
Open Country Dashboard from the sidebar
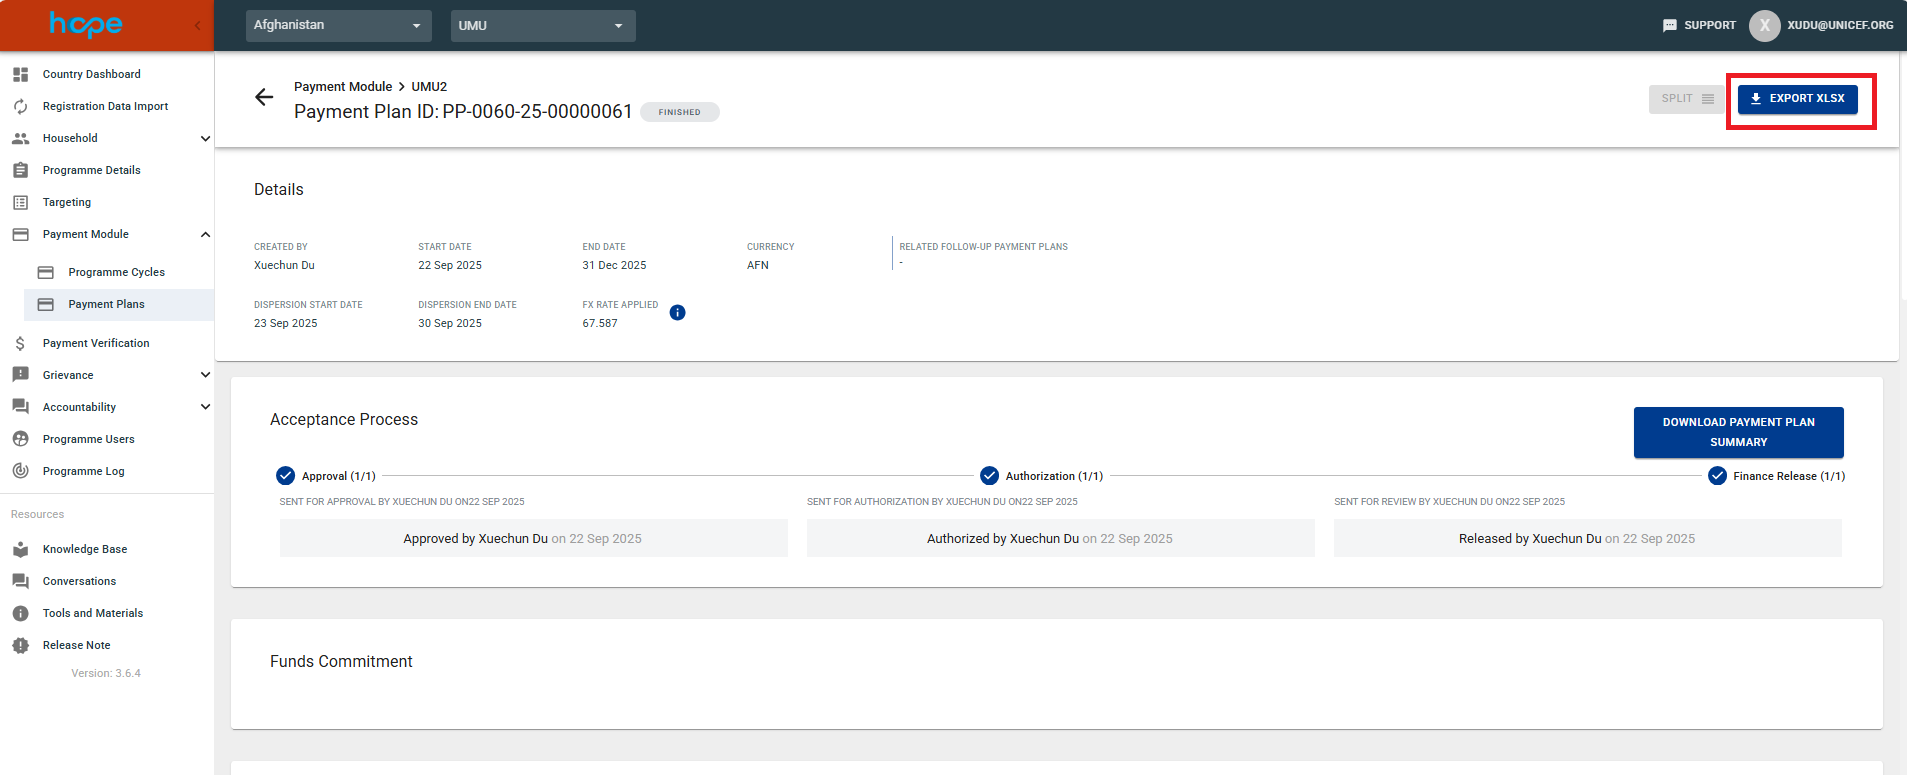[91, 74]
